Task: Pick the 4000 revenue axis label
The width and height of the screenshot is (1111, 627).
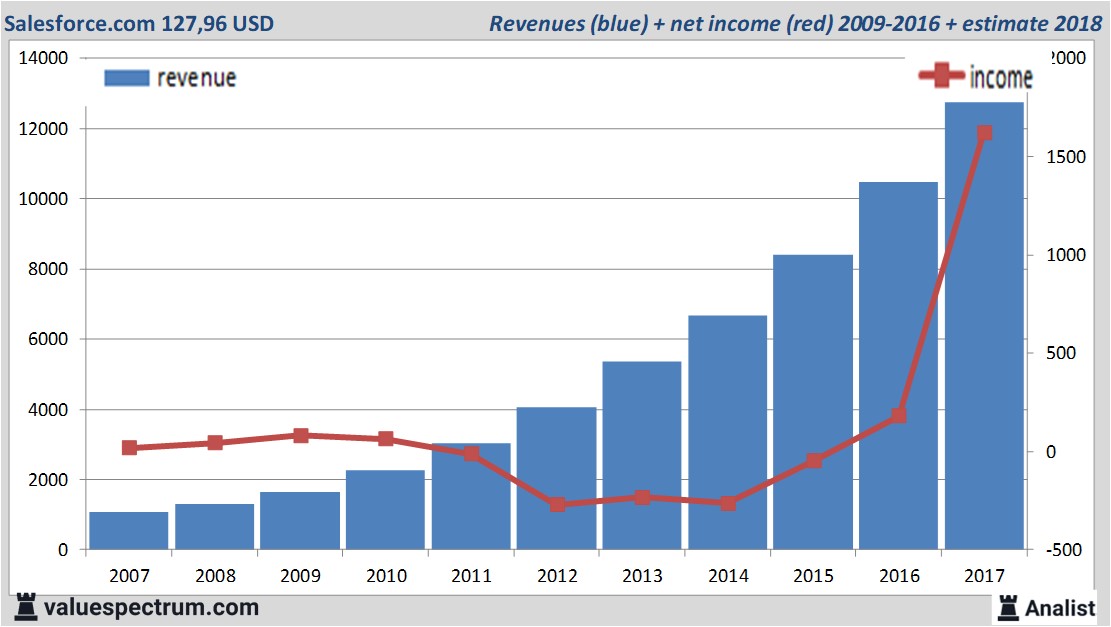Action: point(48,409)
